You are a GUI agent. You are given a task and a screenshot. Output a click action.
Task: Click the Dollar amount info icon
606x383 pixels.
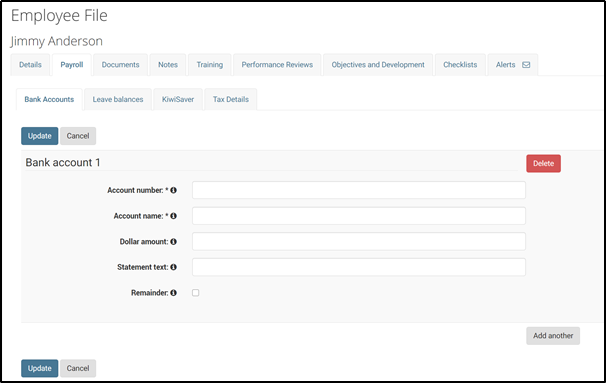coord(174,242)
